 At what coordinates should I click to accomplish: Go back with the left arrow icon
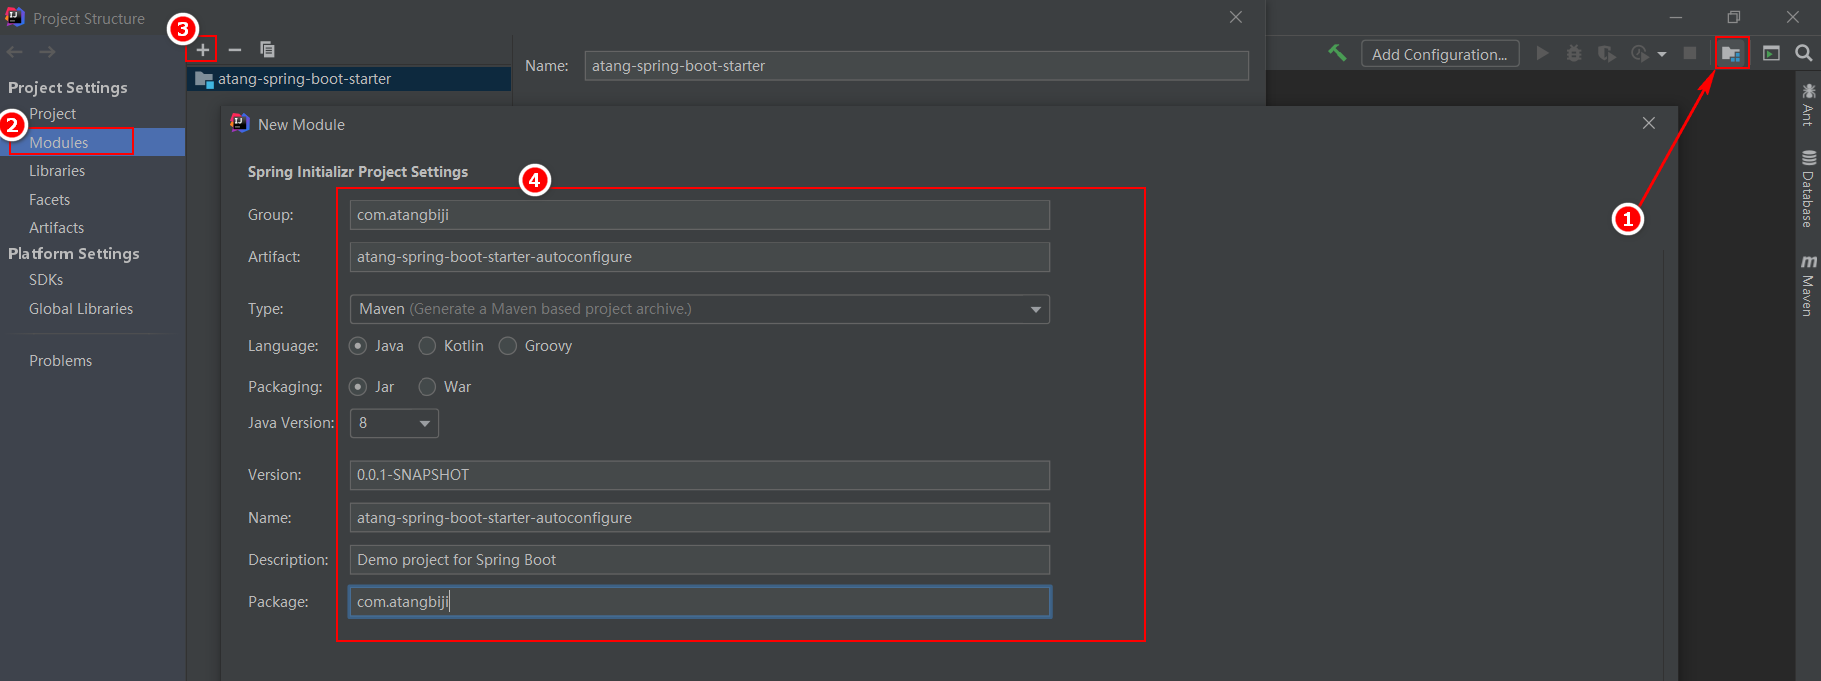click(15, 52)
